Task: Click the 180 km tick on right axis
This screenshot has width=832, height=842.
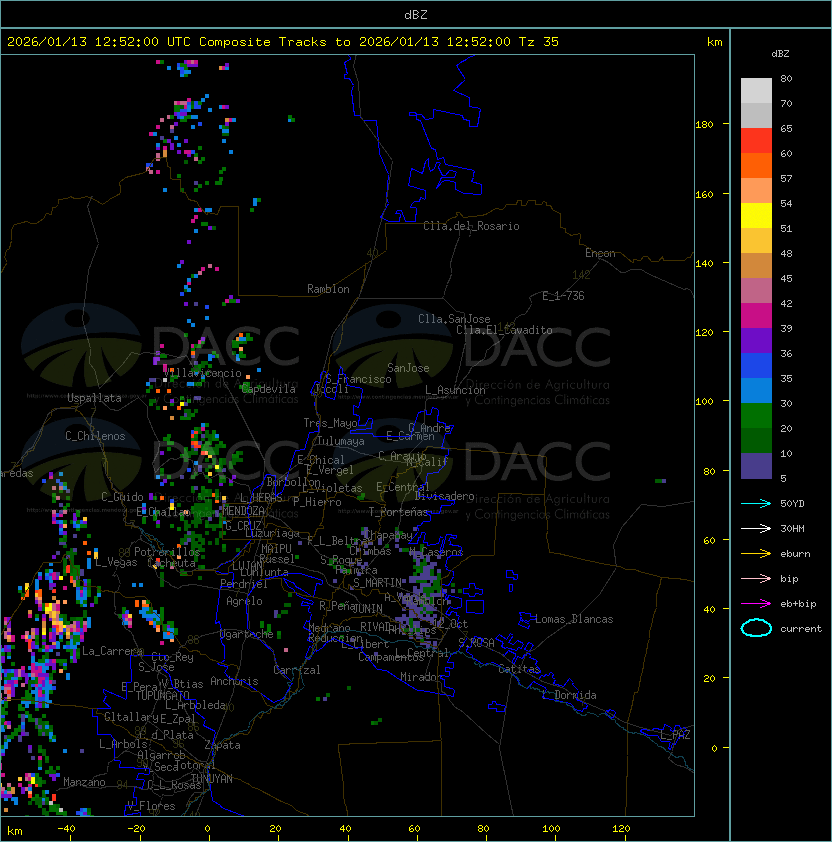Action: coord(704,124)
